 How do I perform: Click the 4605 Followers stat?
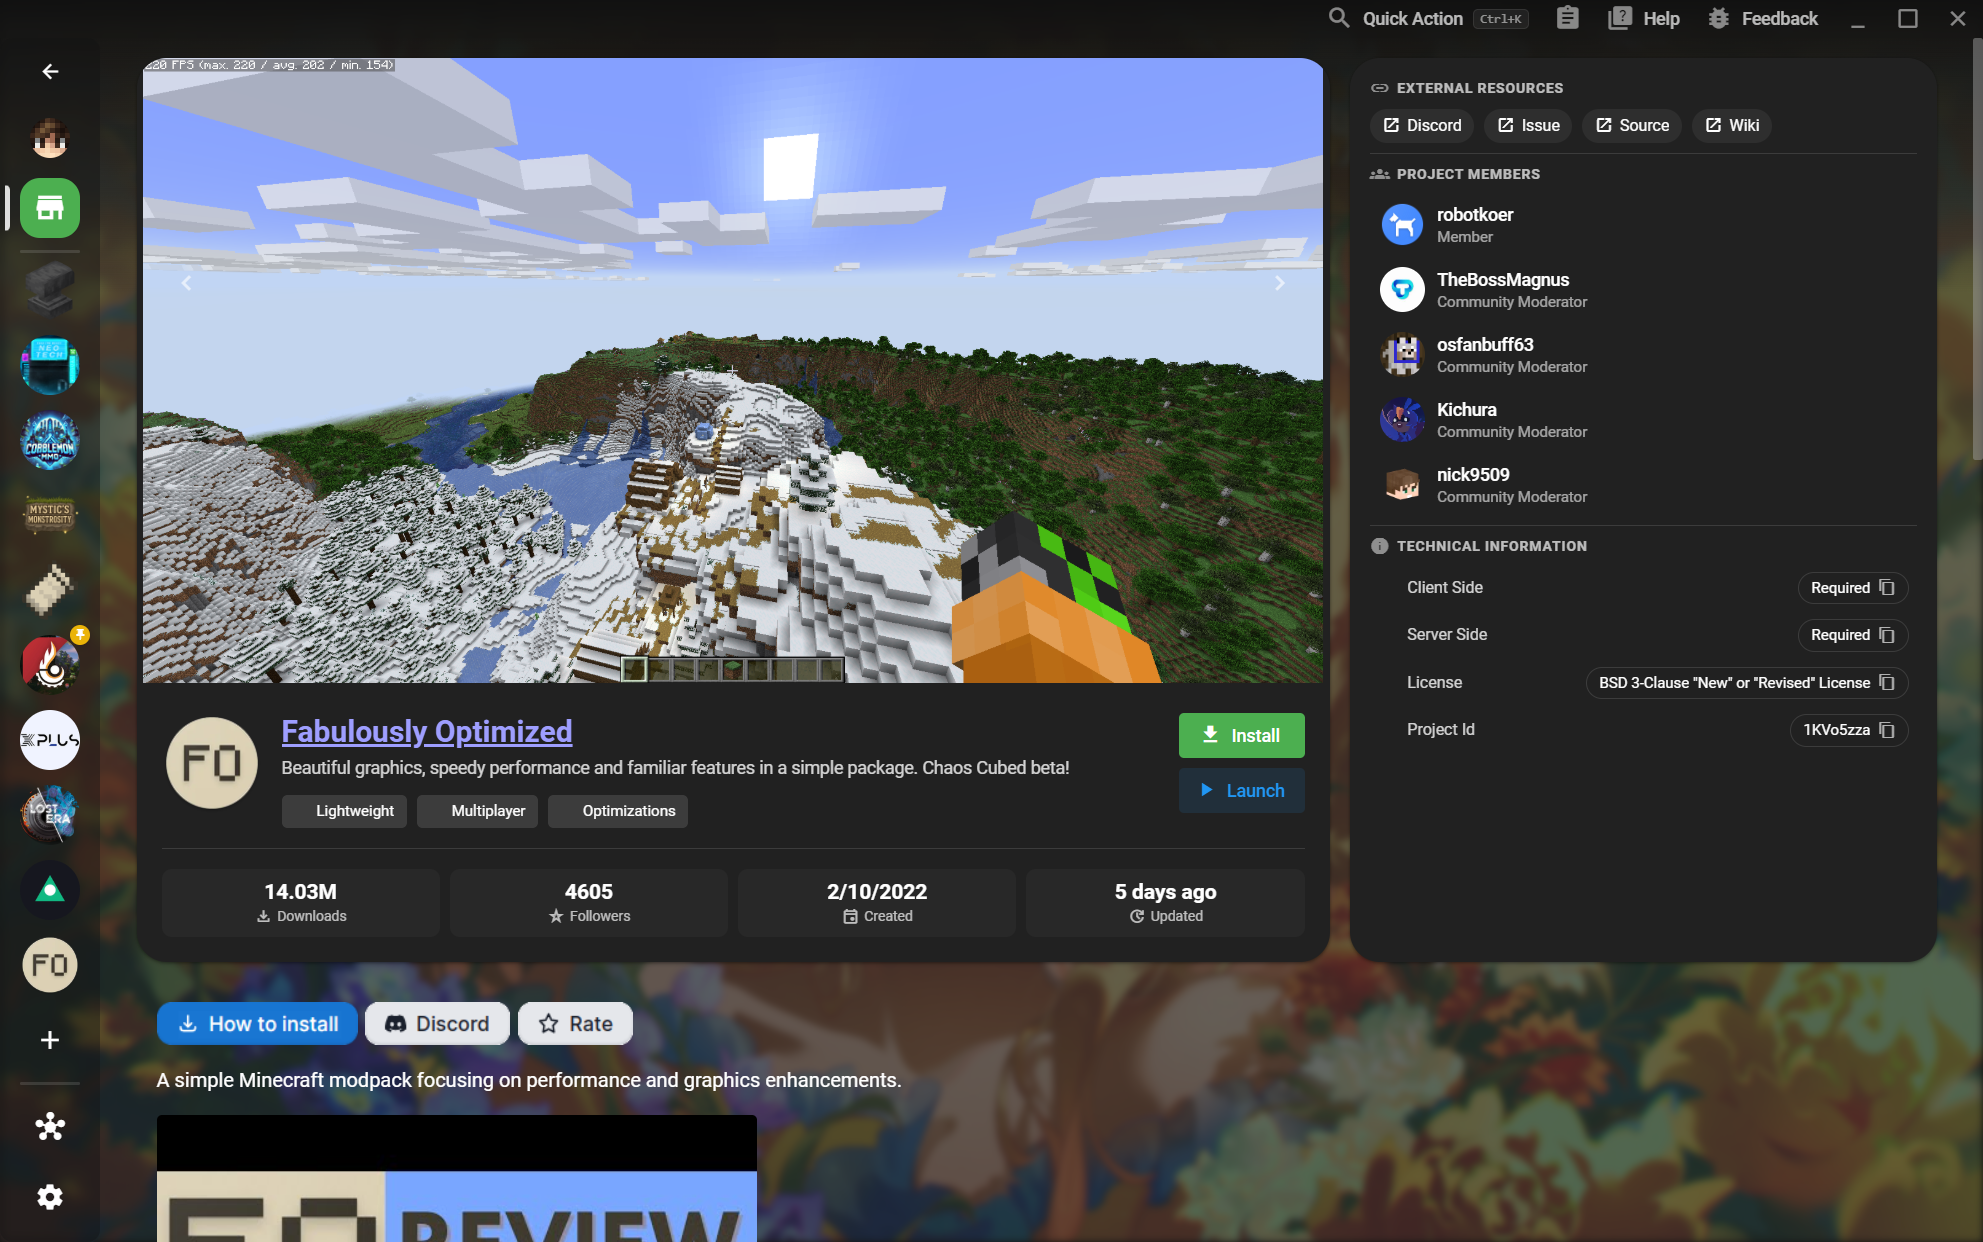pyautogui.click(x=589, y=902)
